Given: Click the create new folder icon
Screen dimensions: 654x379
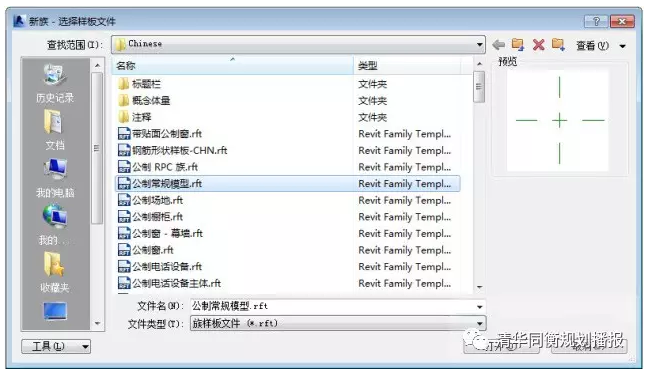Looking at the screenshot, I should tap(558, 44).
